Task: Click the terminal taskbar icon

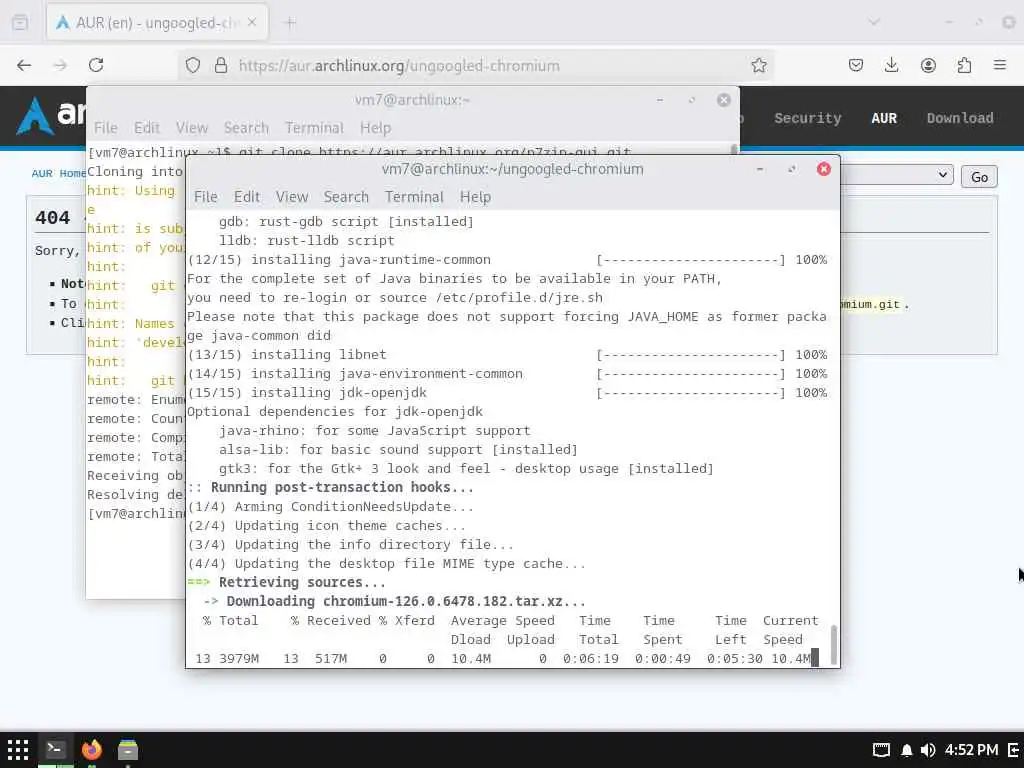Action: point(55,750)
